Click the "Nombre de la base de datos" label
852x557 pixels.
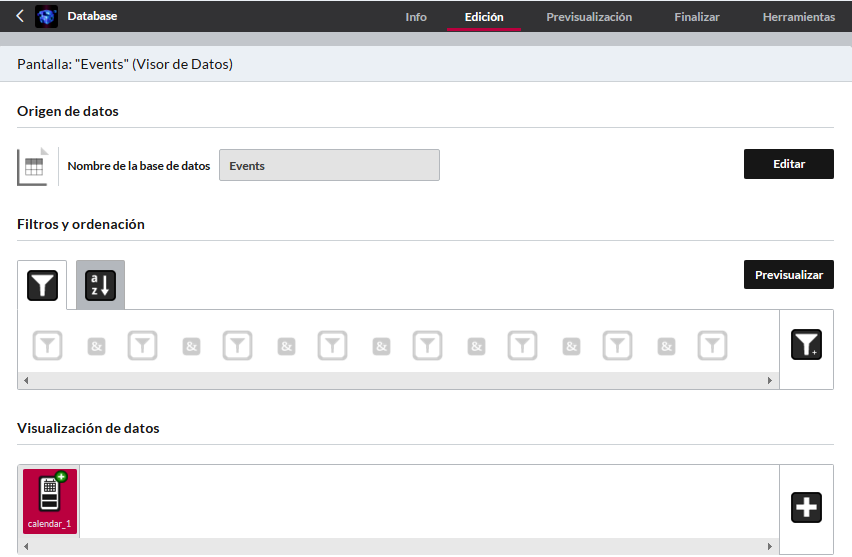click(x=139, y=166)
